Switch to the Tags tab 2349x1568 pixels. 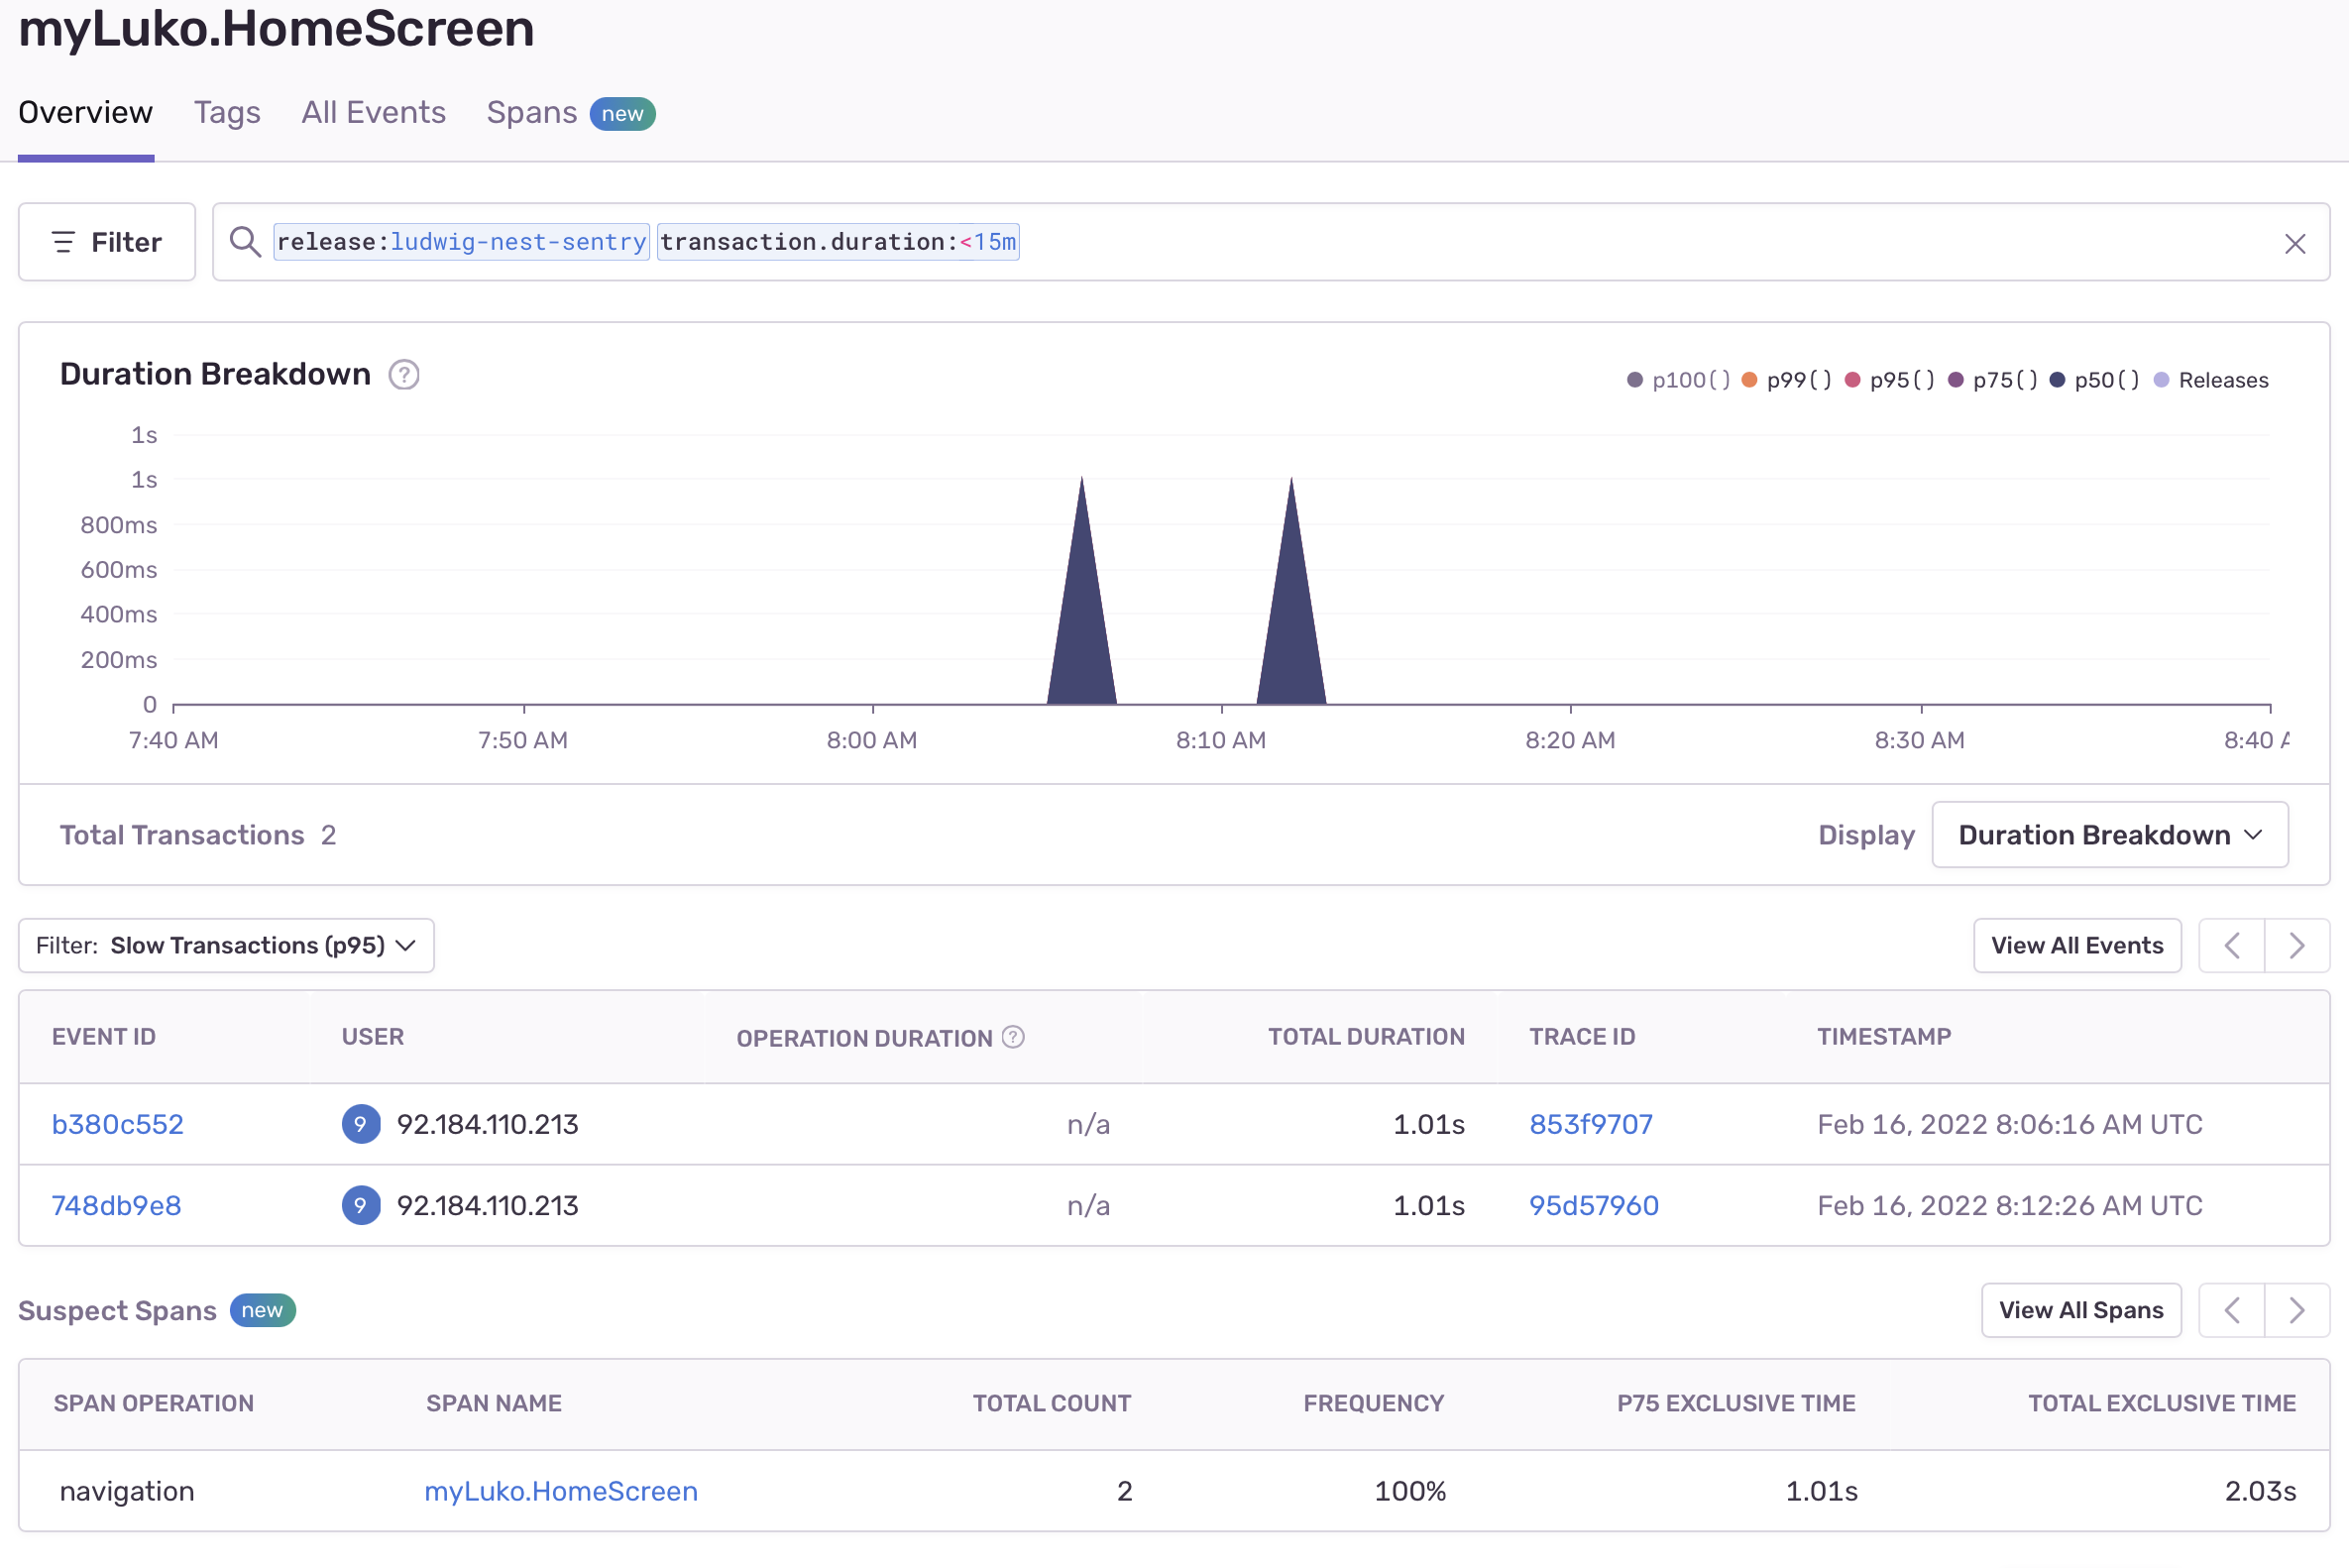(x=227, y=113)
